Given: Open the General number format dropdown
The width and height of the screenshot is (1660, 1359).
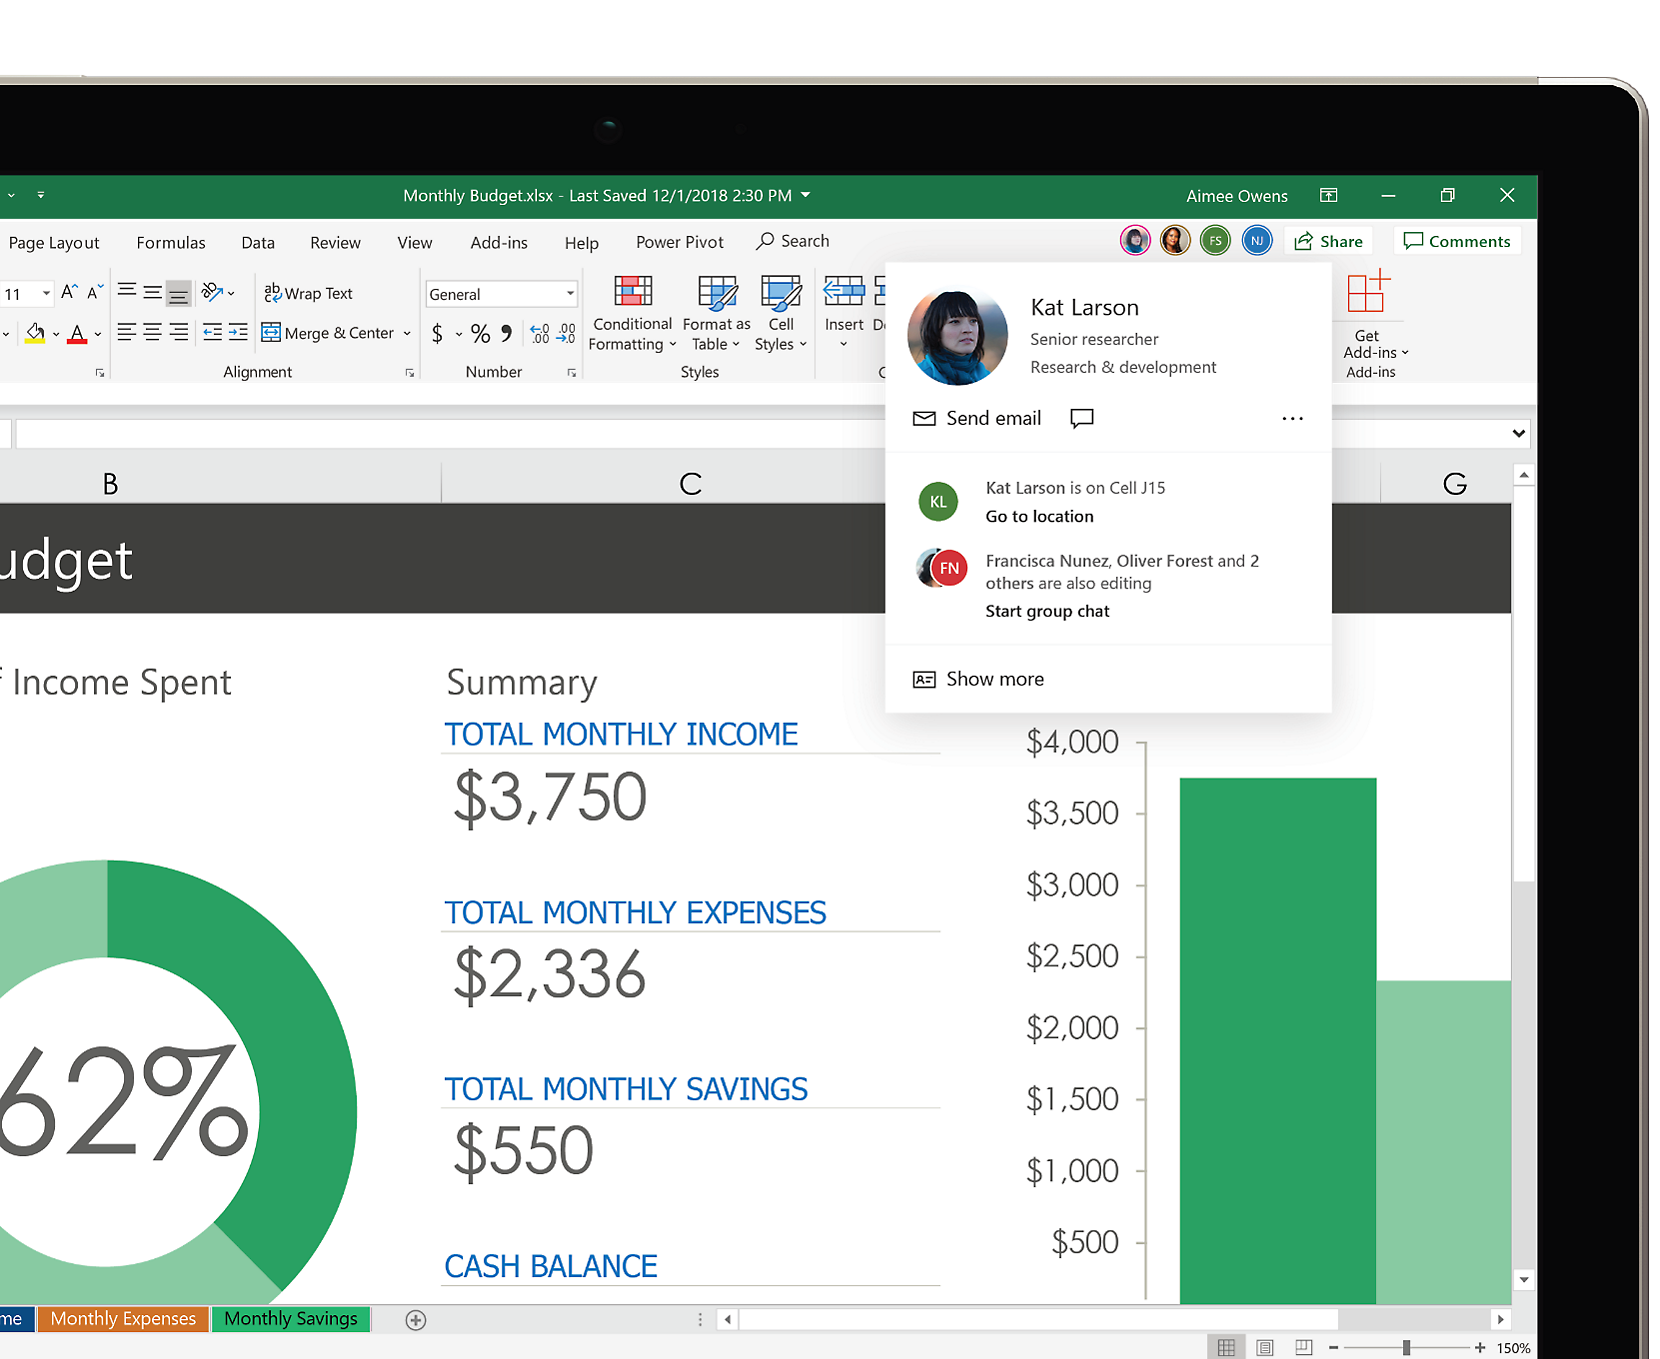Looking at the screenshot, I should [x=570, y=294].
